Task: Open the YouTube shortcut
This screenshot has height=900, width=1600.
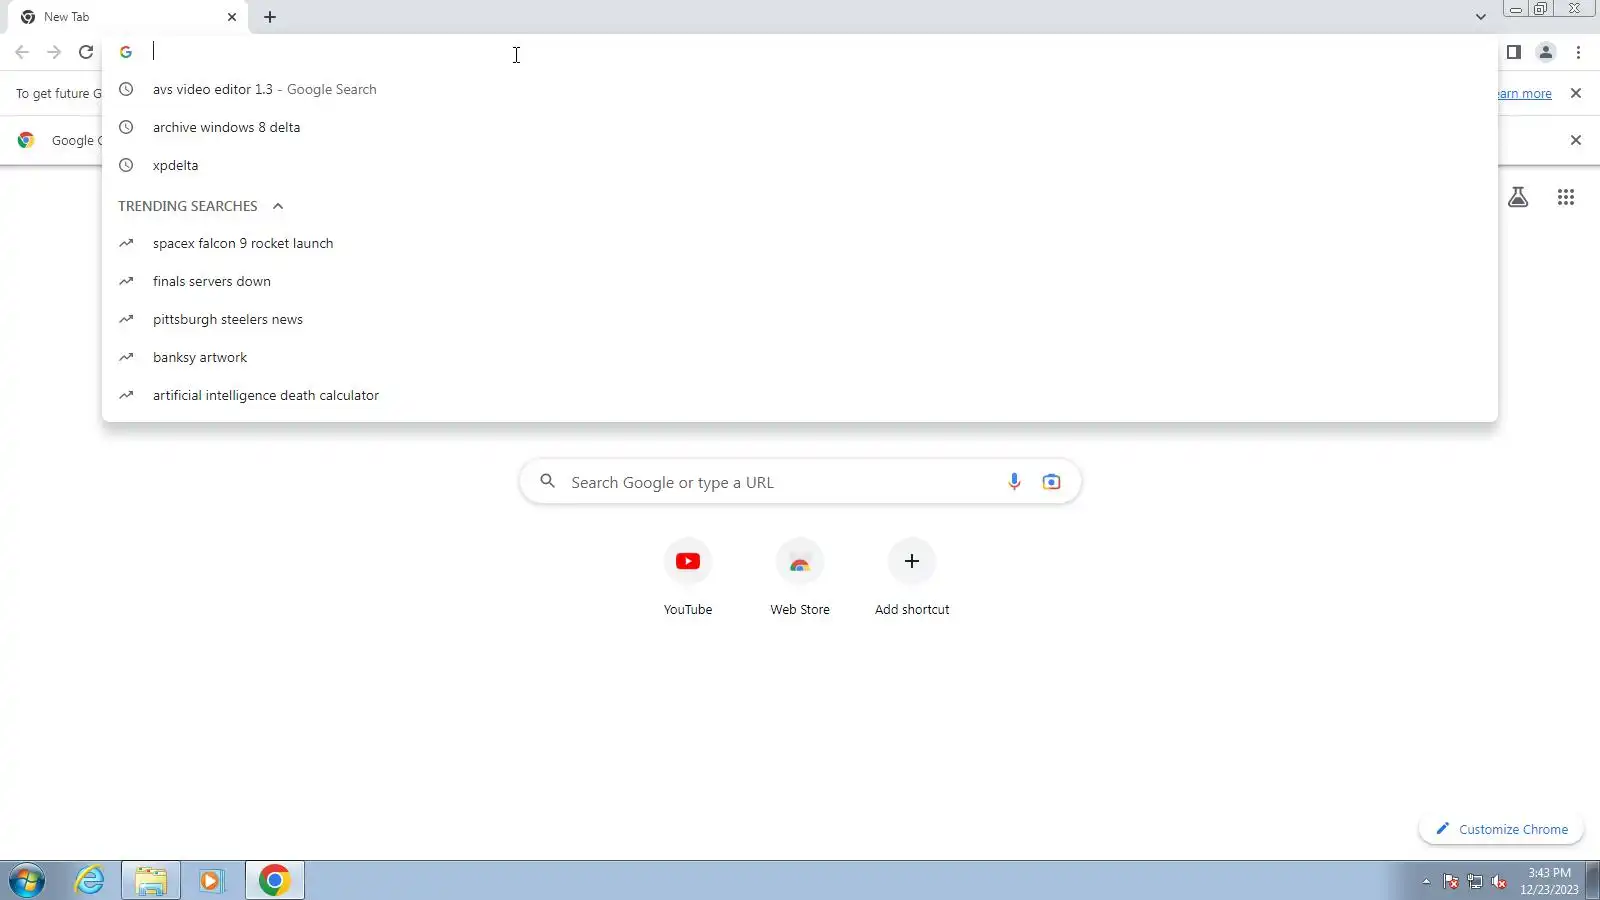Action: point(688,578)
